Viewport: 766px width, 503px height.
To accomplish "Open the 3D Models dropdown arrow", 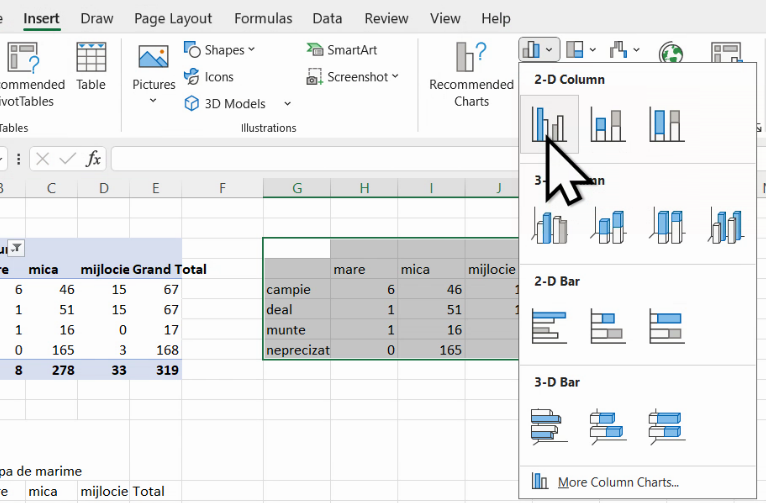I will click(x=287, y=104).
